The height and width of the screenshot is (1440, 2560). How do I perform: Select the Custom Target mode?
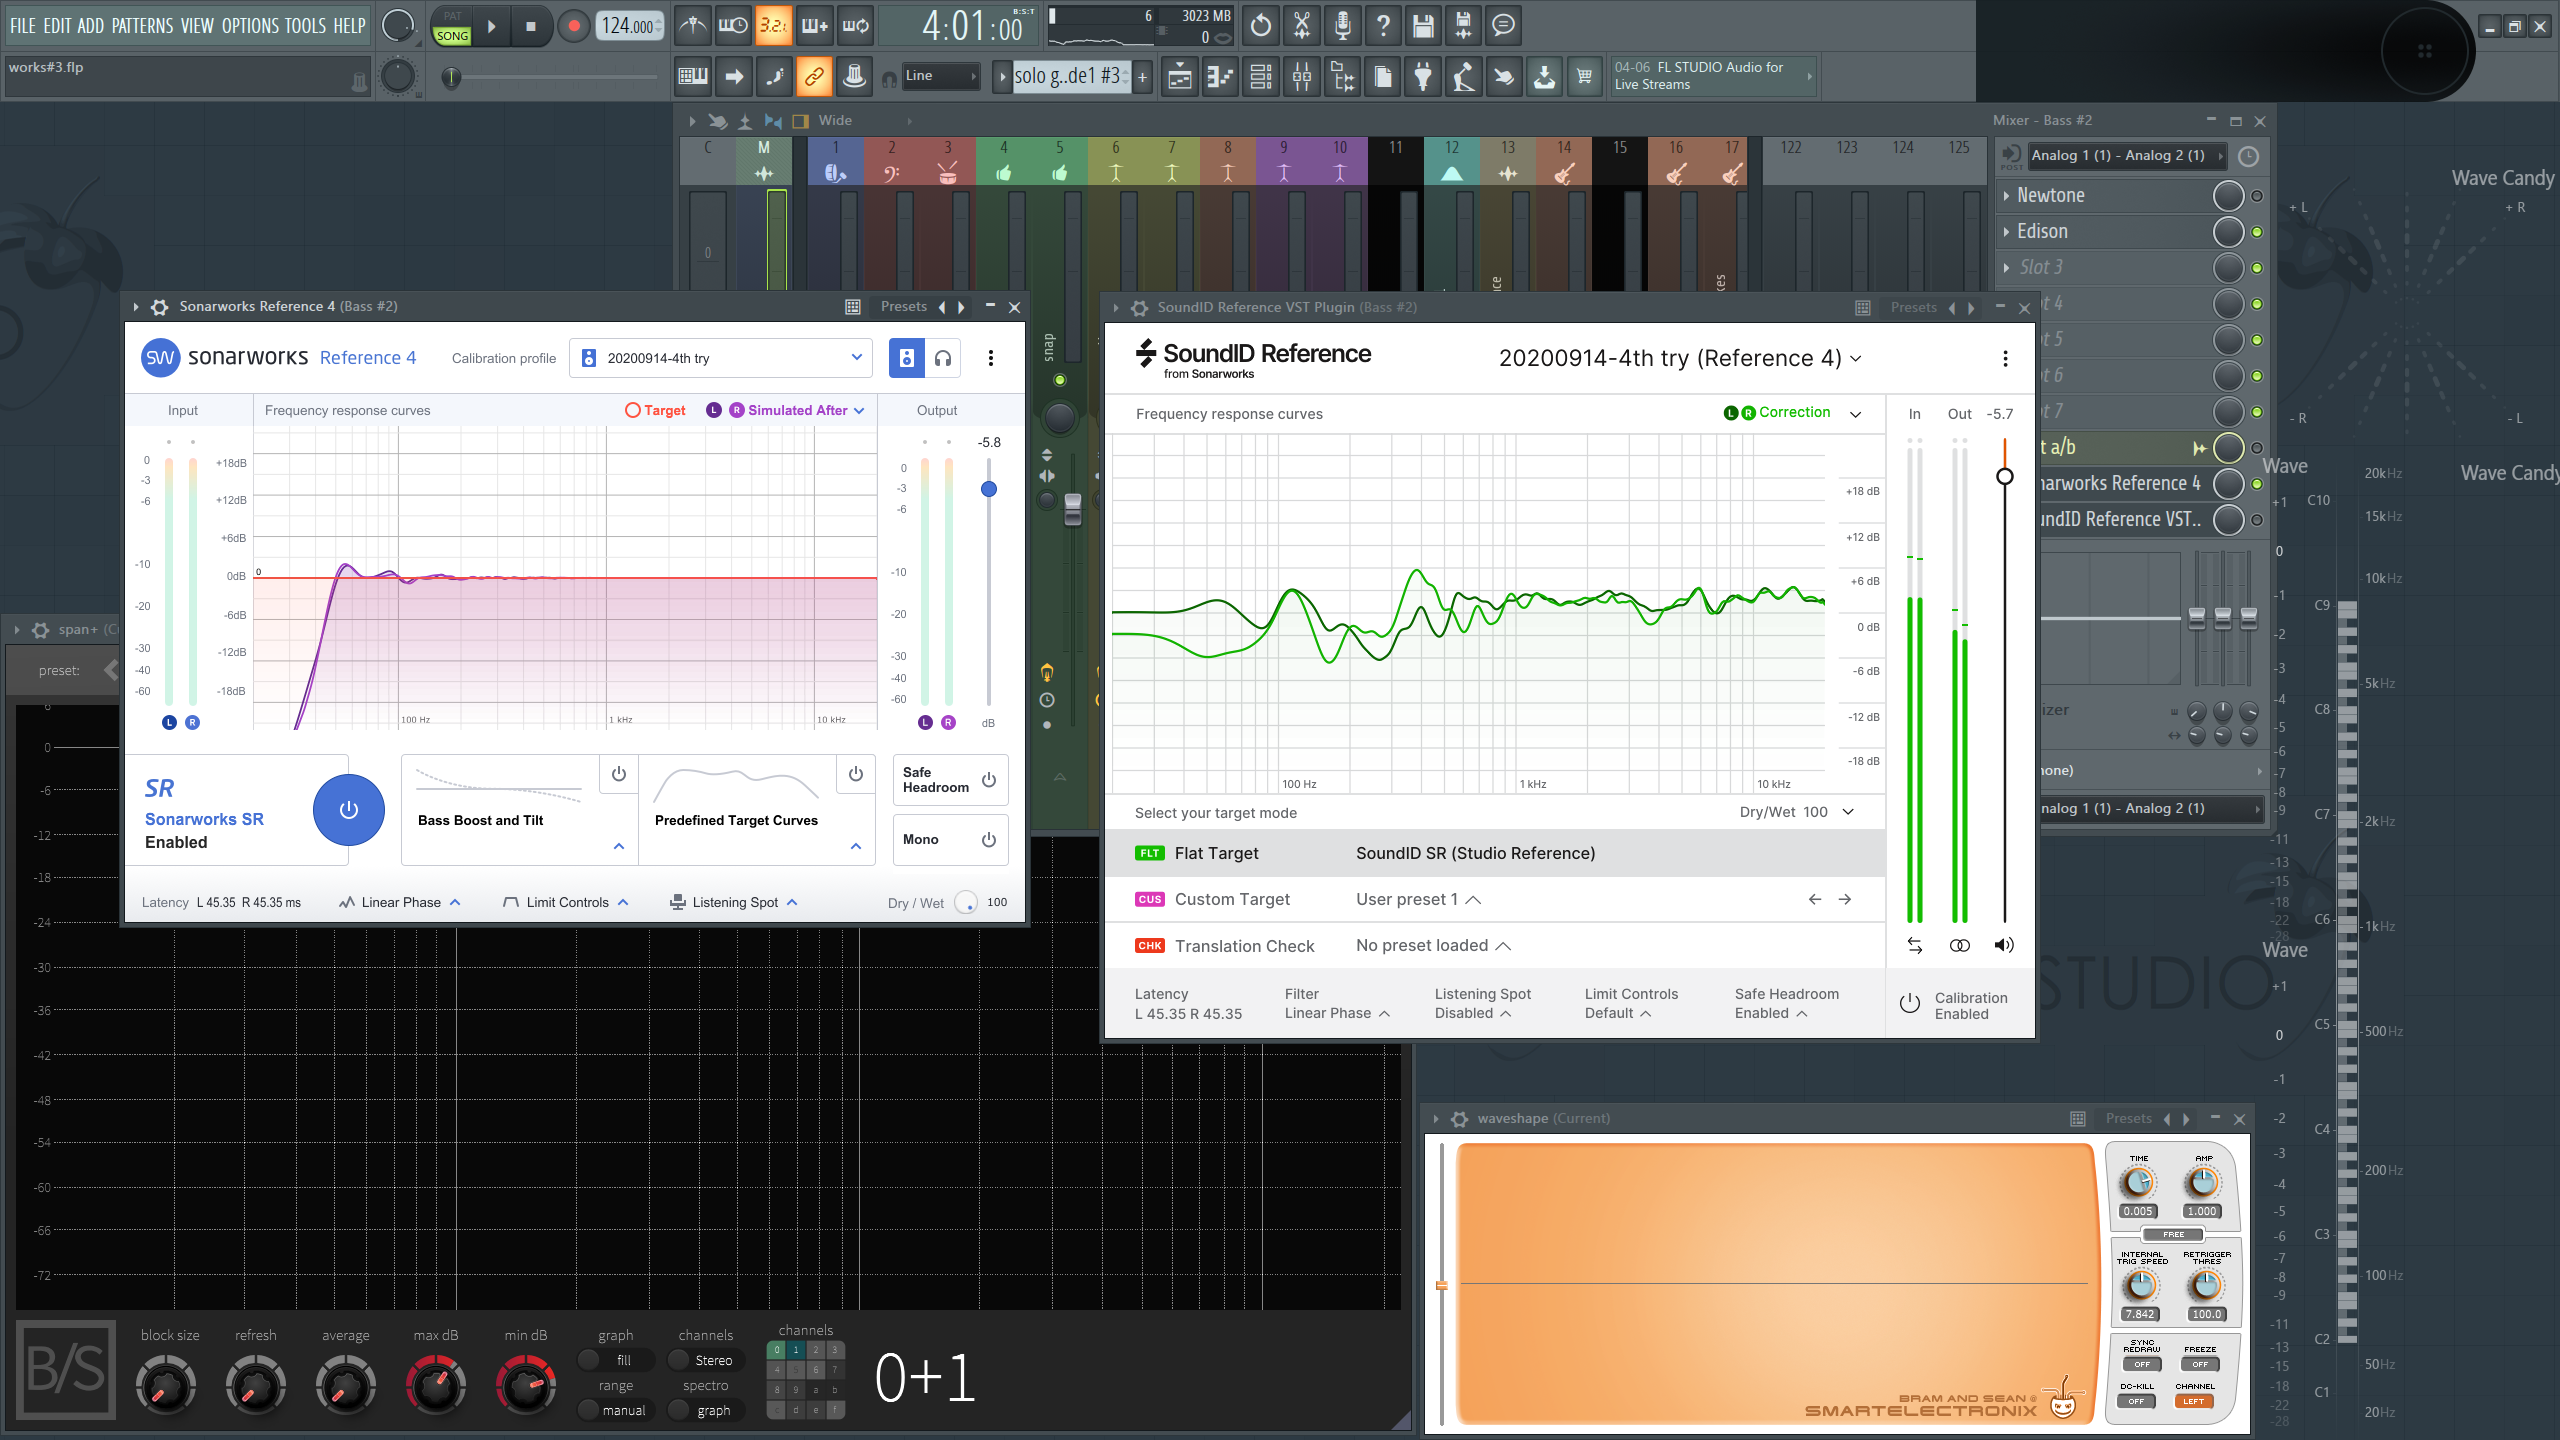[x=1495, y=900]
